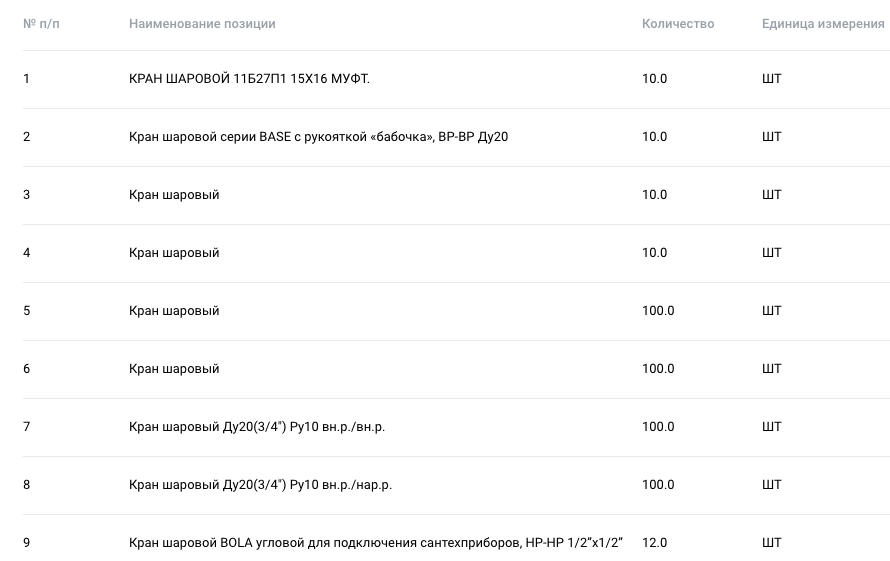Click quantity 10.0 in row 1
890x561 pixels.
point(654,79)
